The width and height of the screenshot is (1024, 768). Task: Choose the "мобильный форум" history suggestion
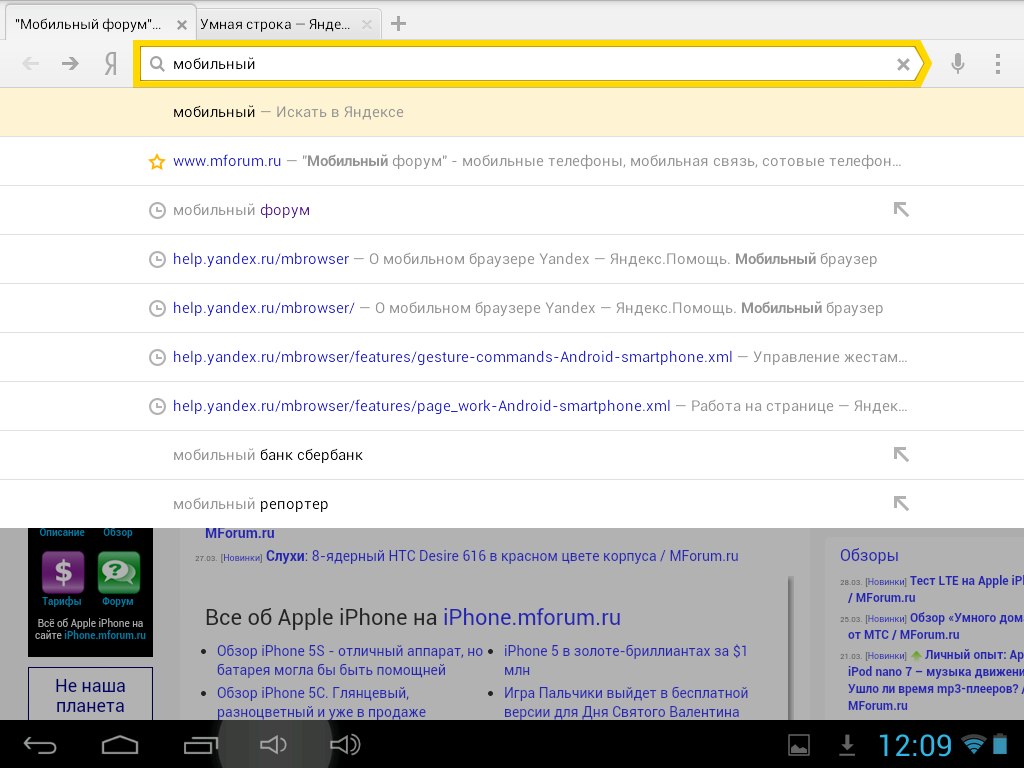pos(512,210)
